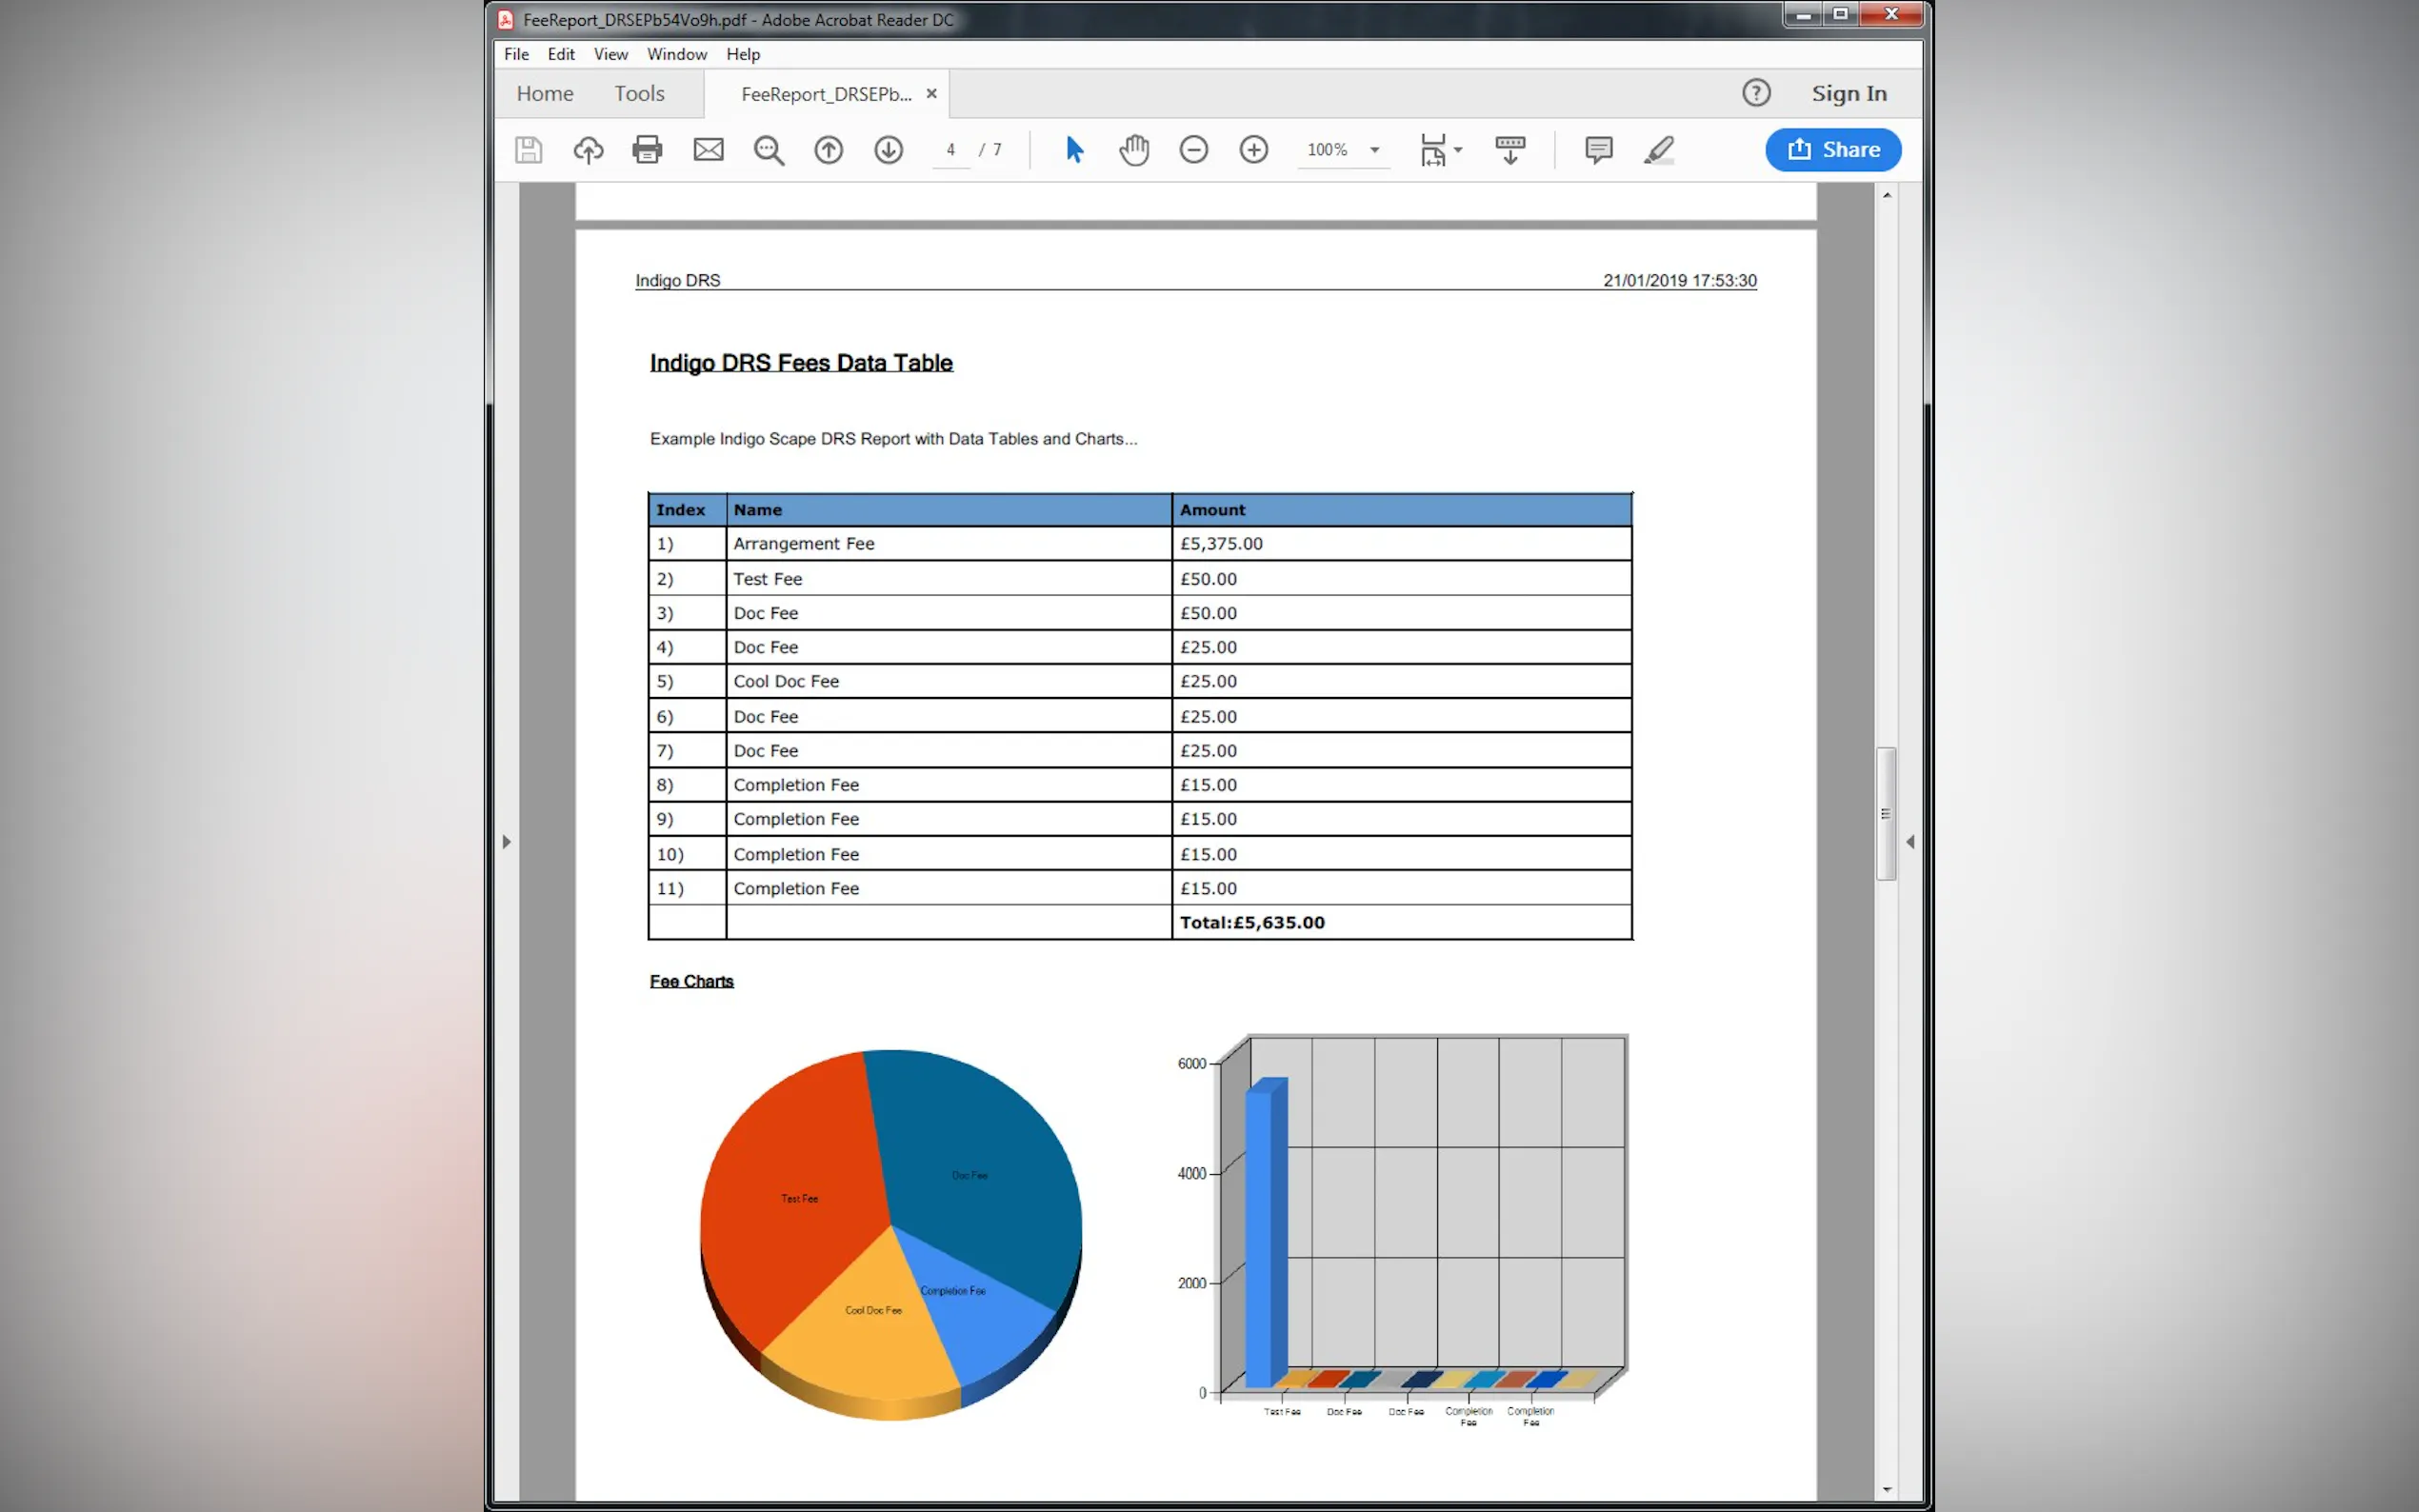Click the blue Share button
Image resolution: width=2419 pixels, height=1512 pixels.
click(x=1832, y=150)
